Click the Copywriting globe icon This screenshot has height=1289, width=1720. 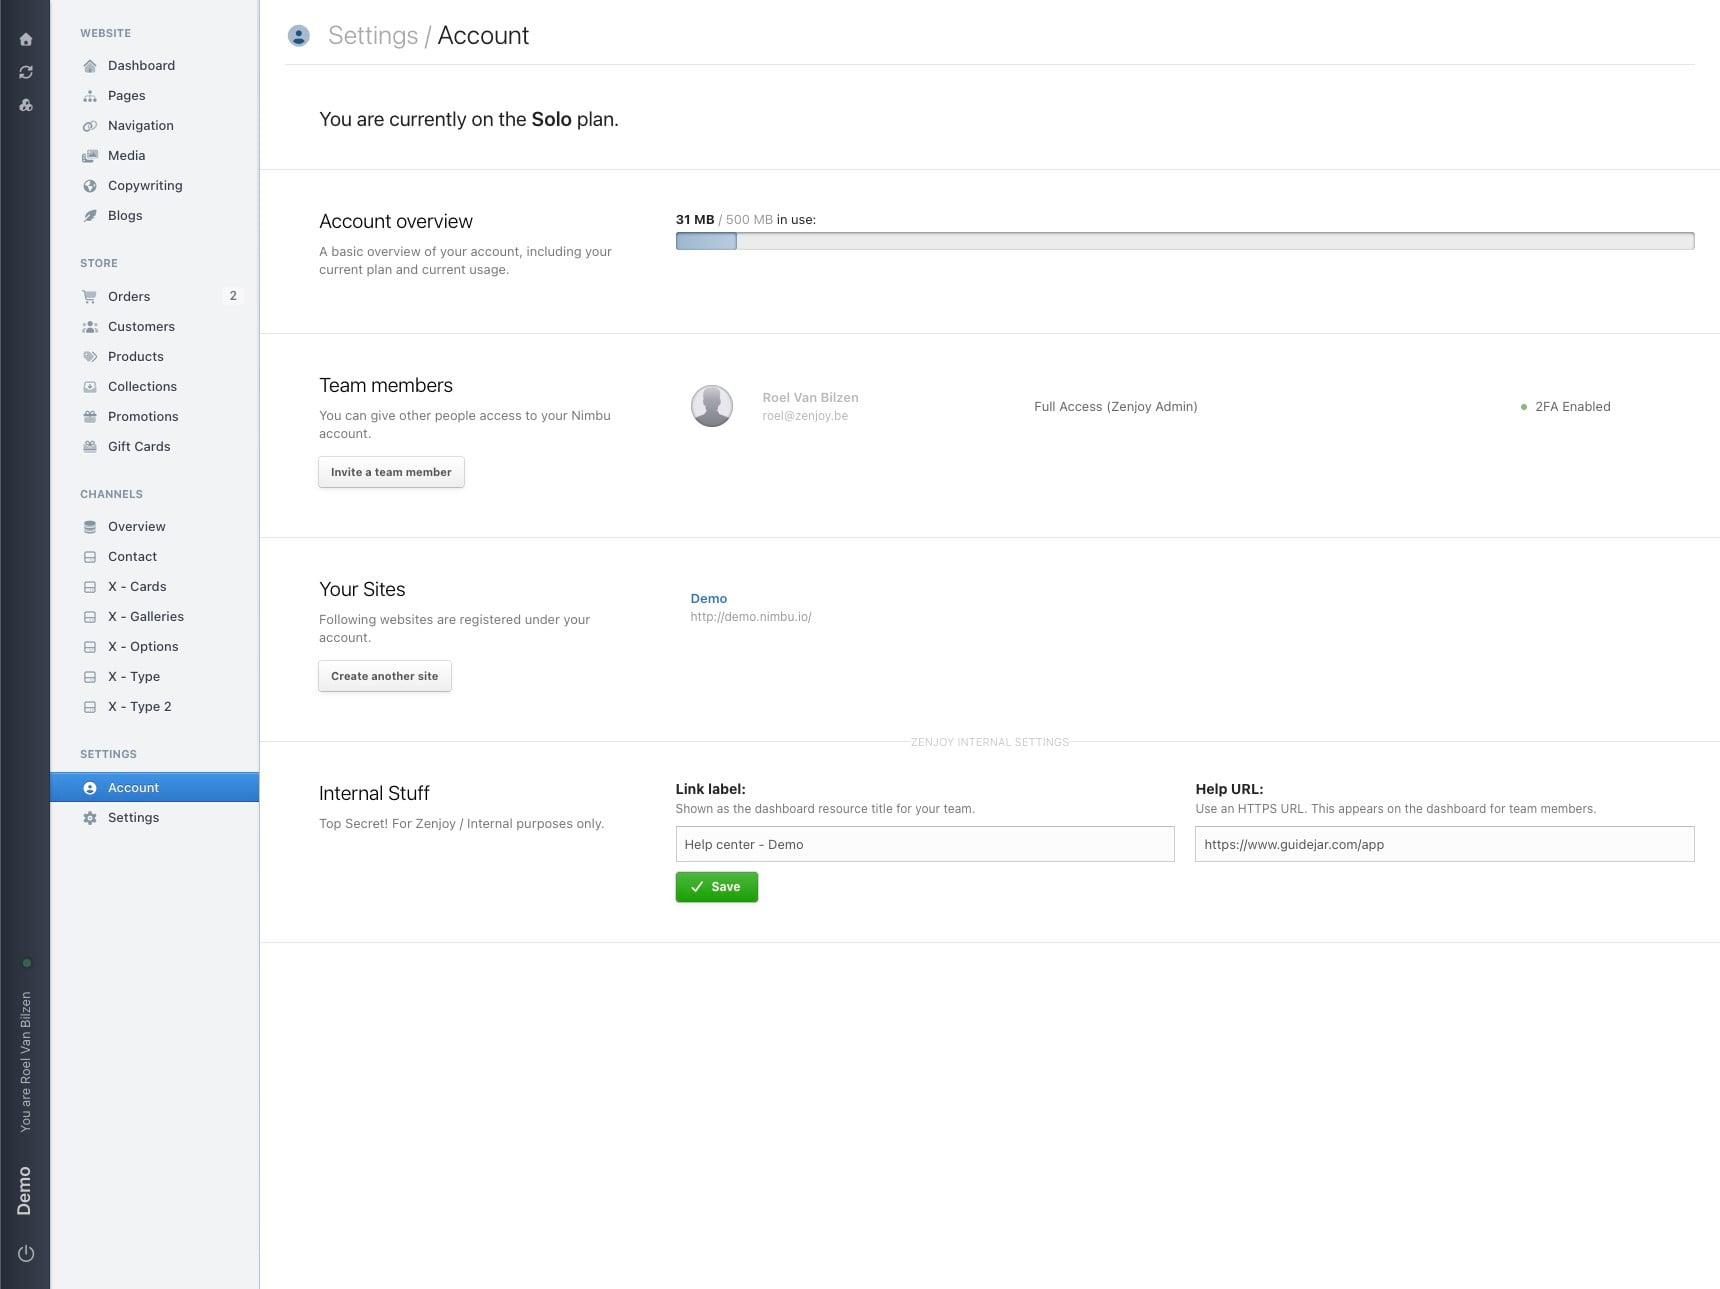pyautogui.click(x=90, y=186)
